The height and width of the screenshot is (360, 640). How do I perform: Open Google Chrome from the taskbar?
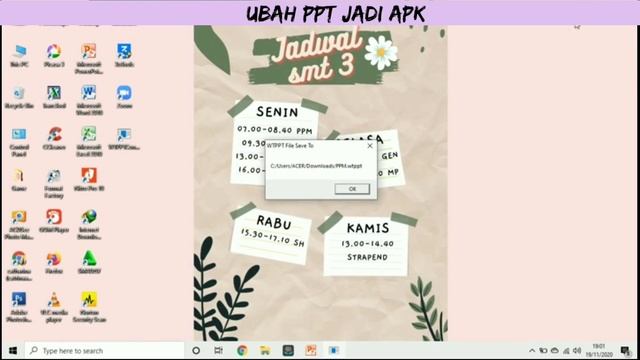(x=242, y=351)
